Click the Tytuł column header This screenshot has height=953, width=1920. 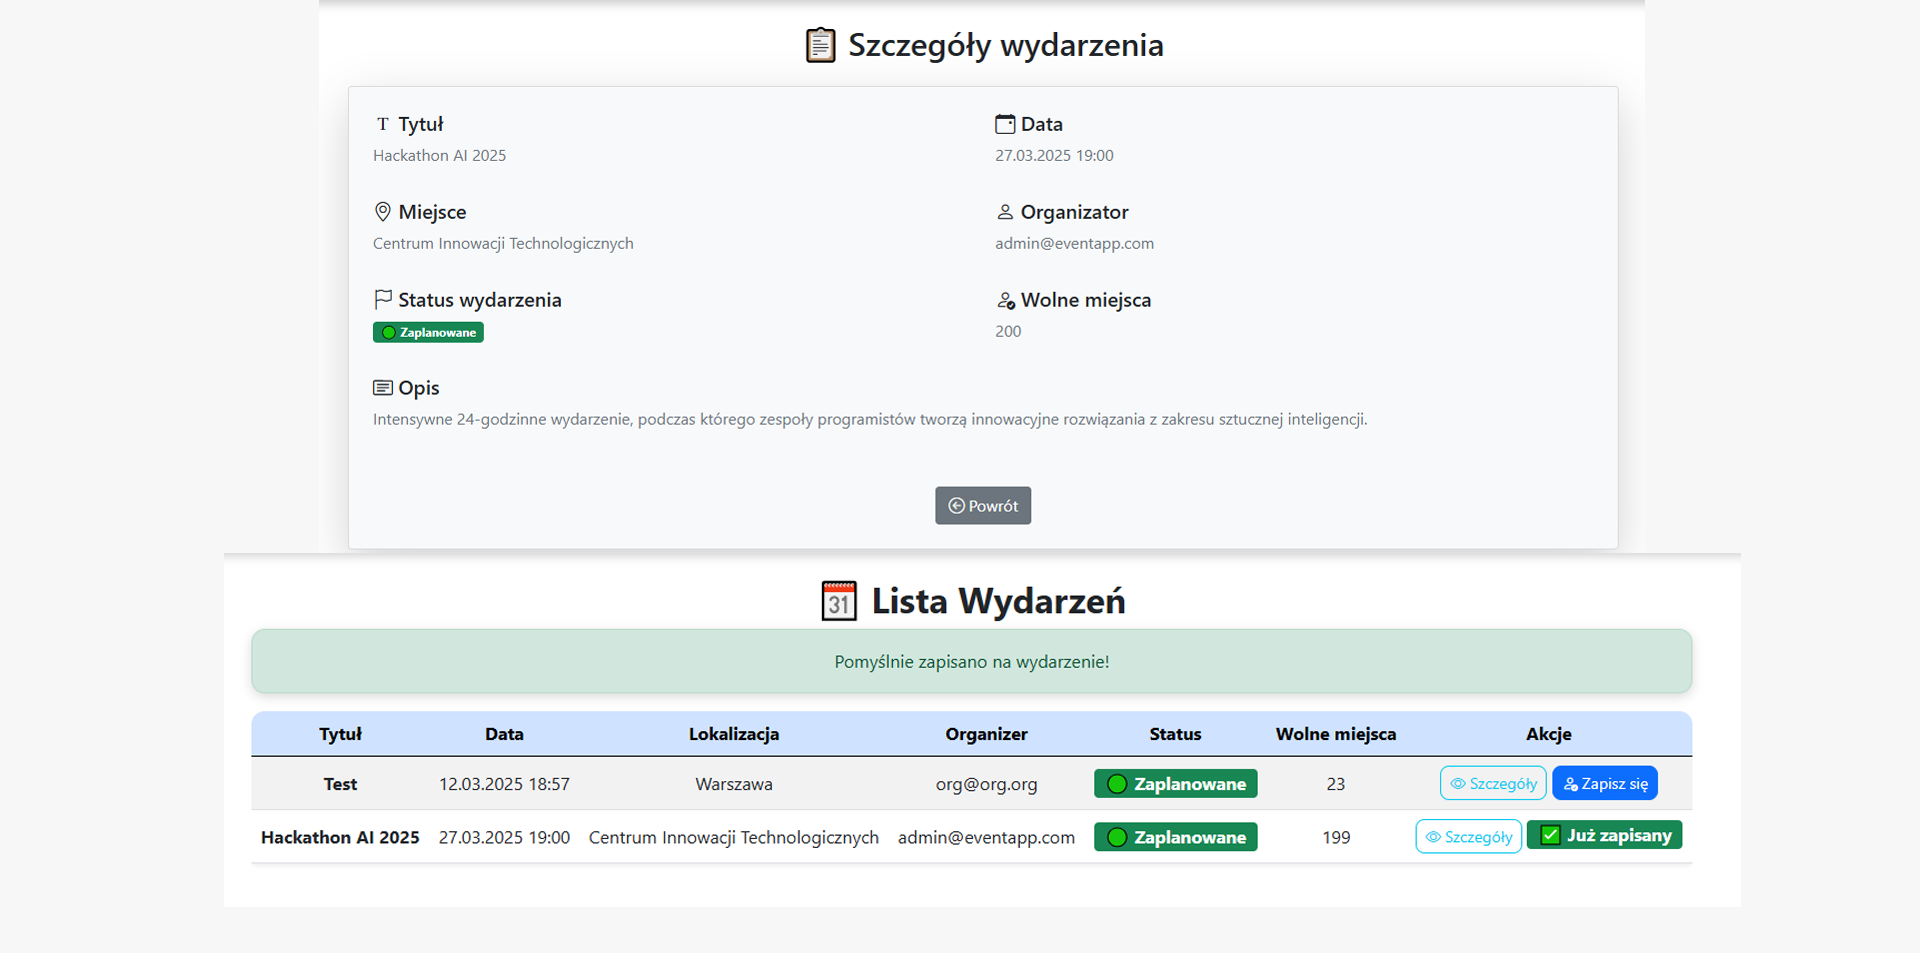pyautogui.click(x=340, y=734)
